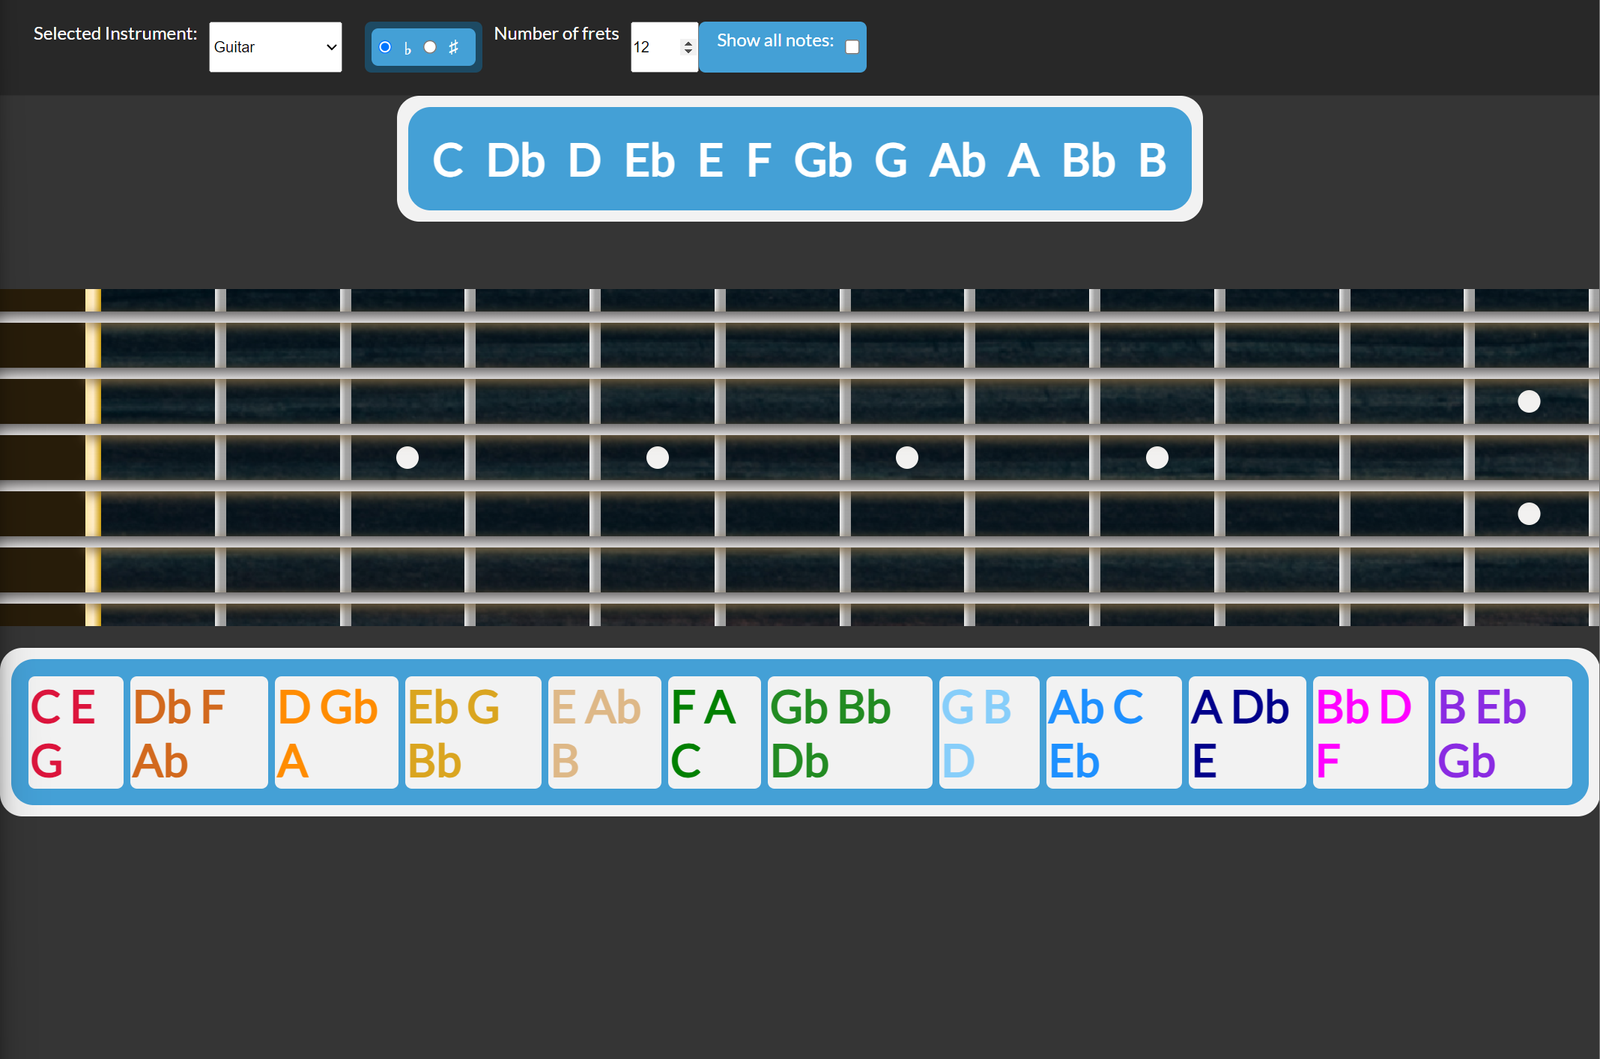Decrease the number of frets with the down arrow
The height and width of the screenshot is (1059, 1600).
tap(688, 52)
